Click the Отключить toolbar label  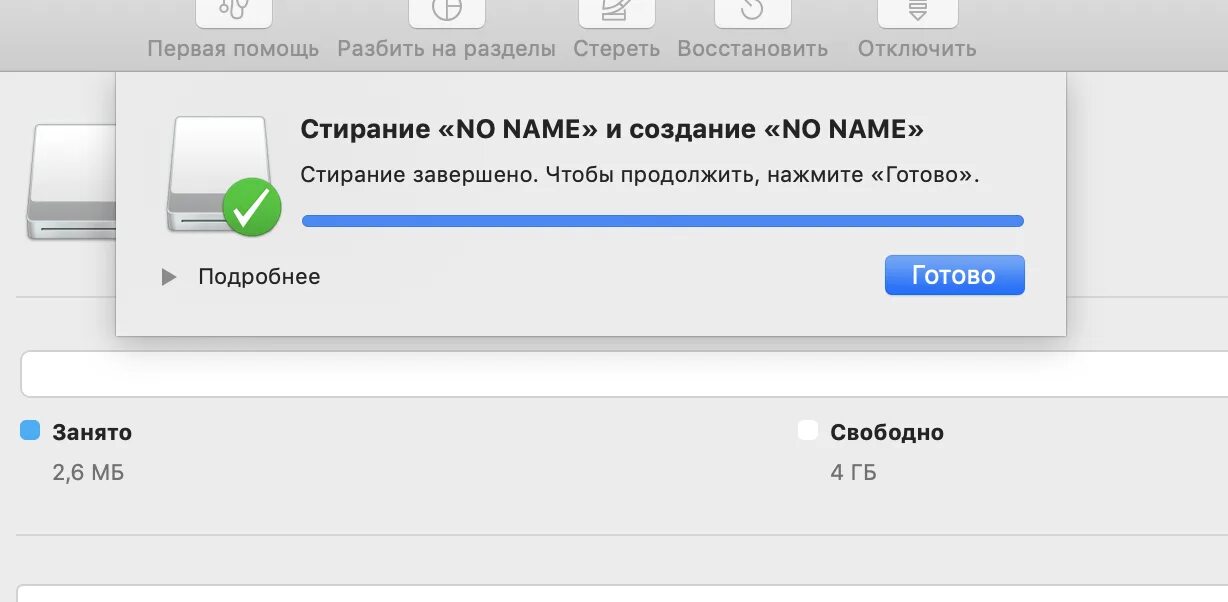(x=917, y=49)
